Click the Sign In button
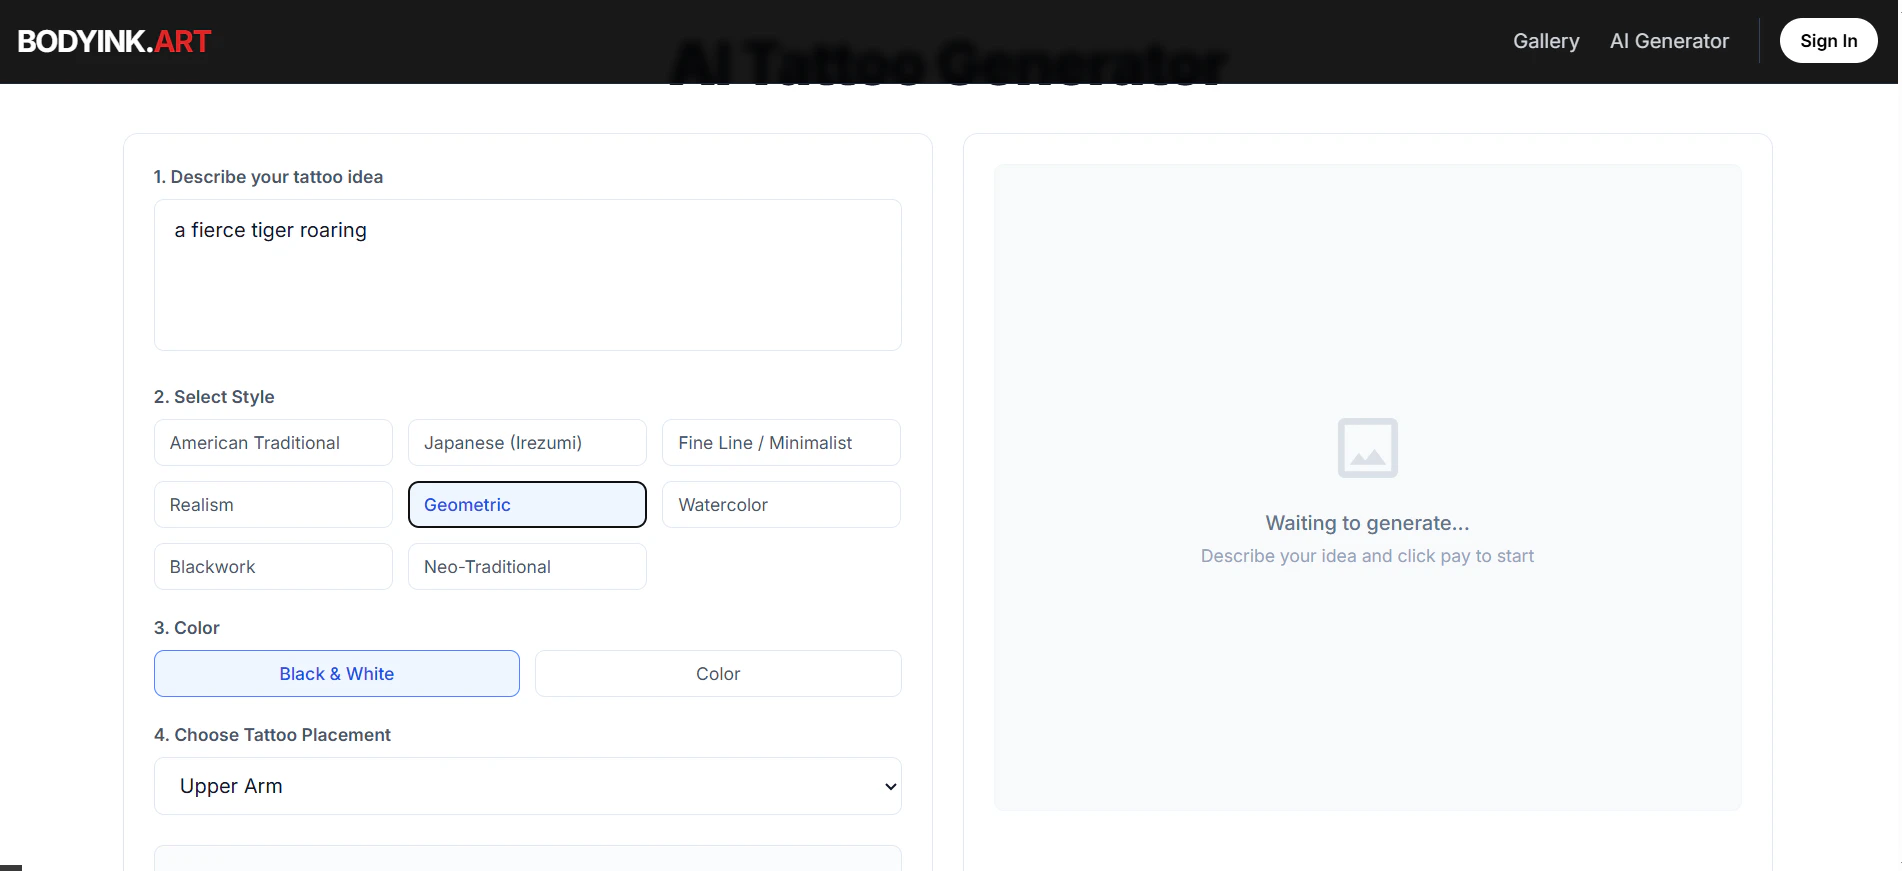 coord(1828,41)
